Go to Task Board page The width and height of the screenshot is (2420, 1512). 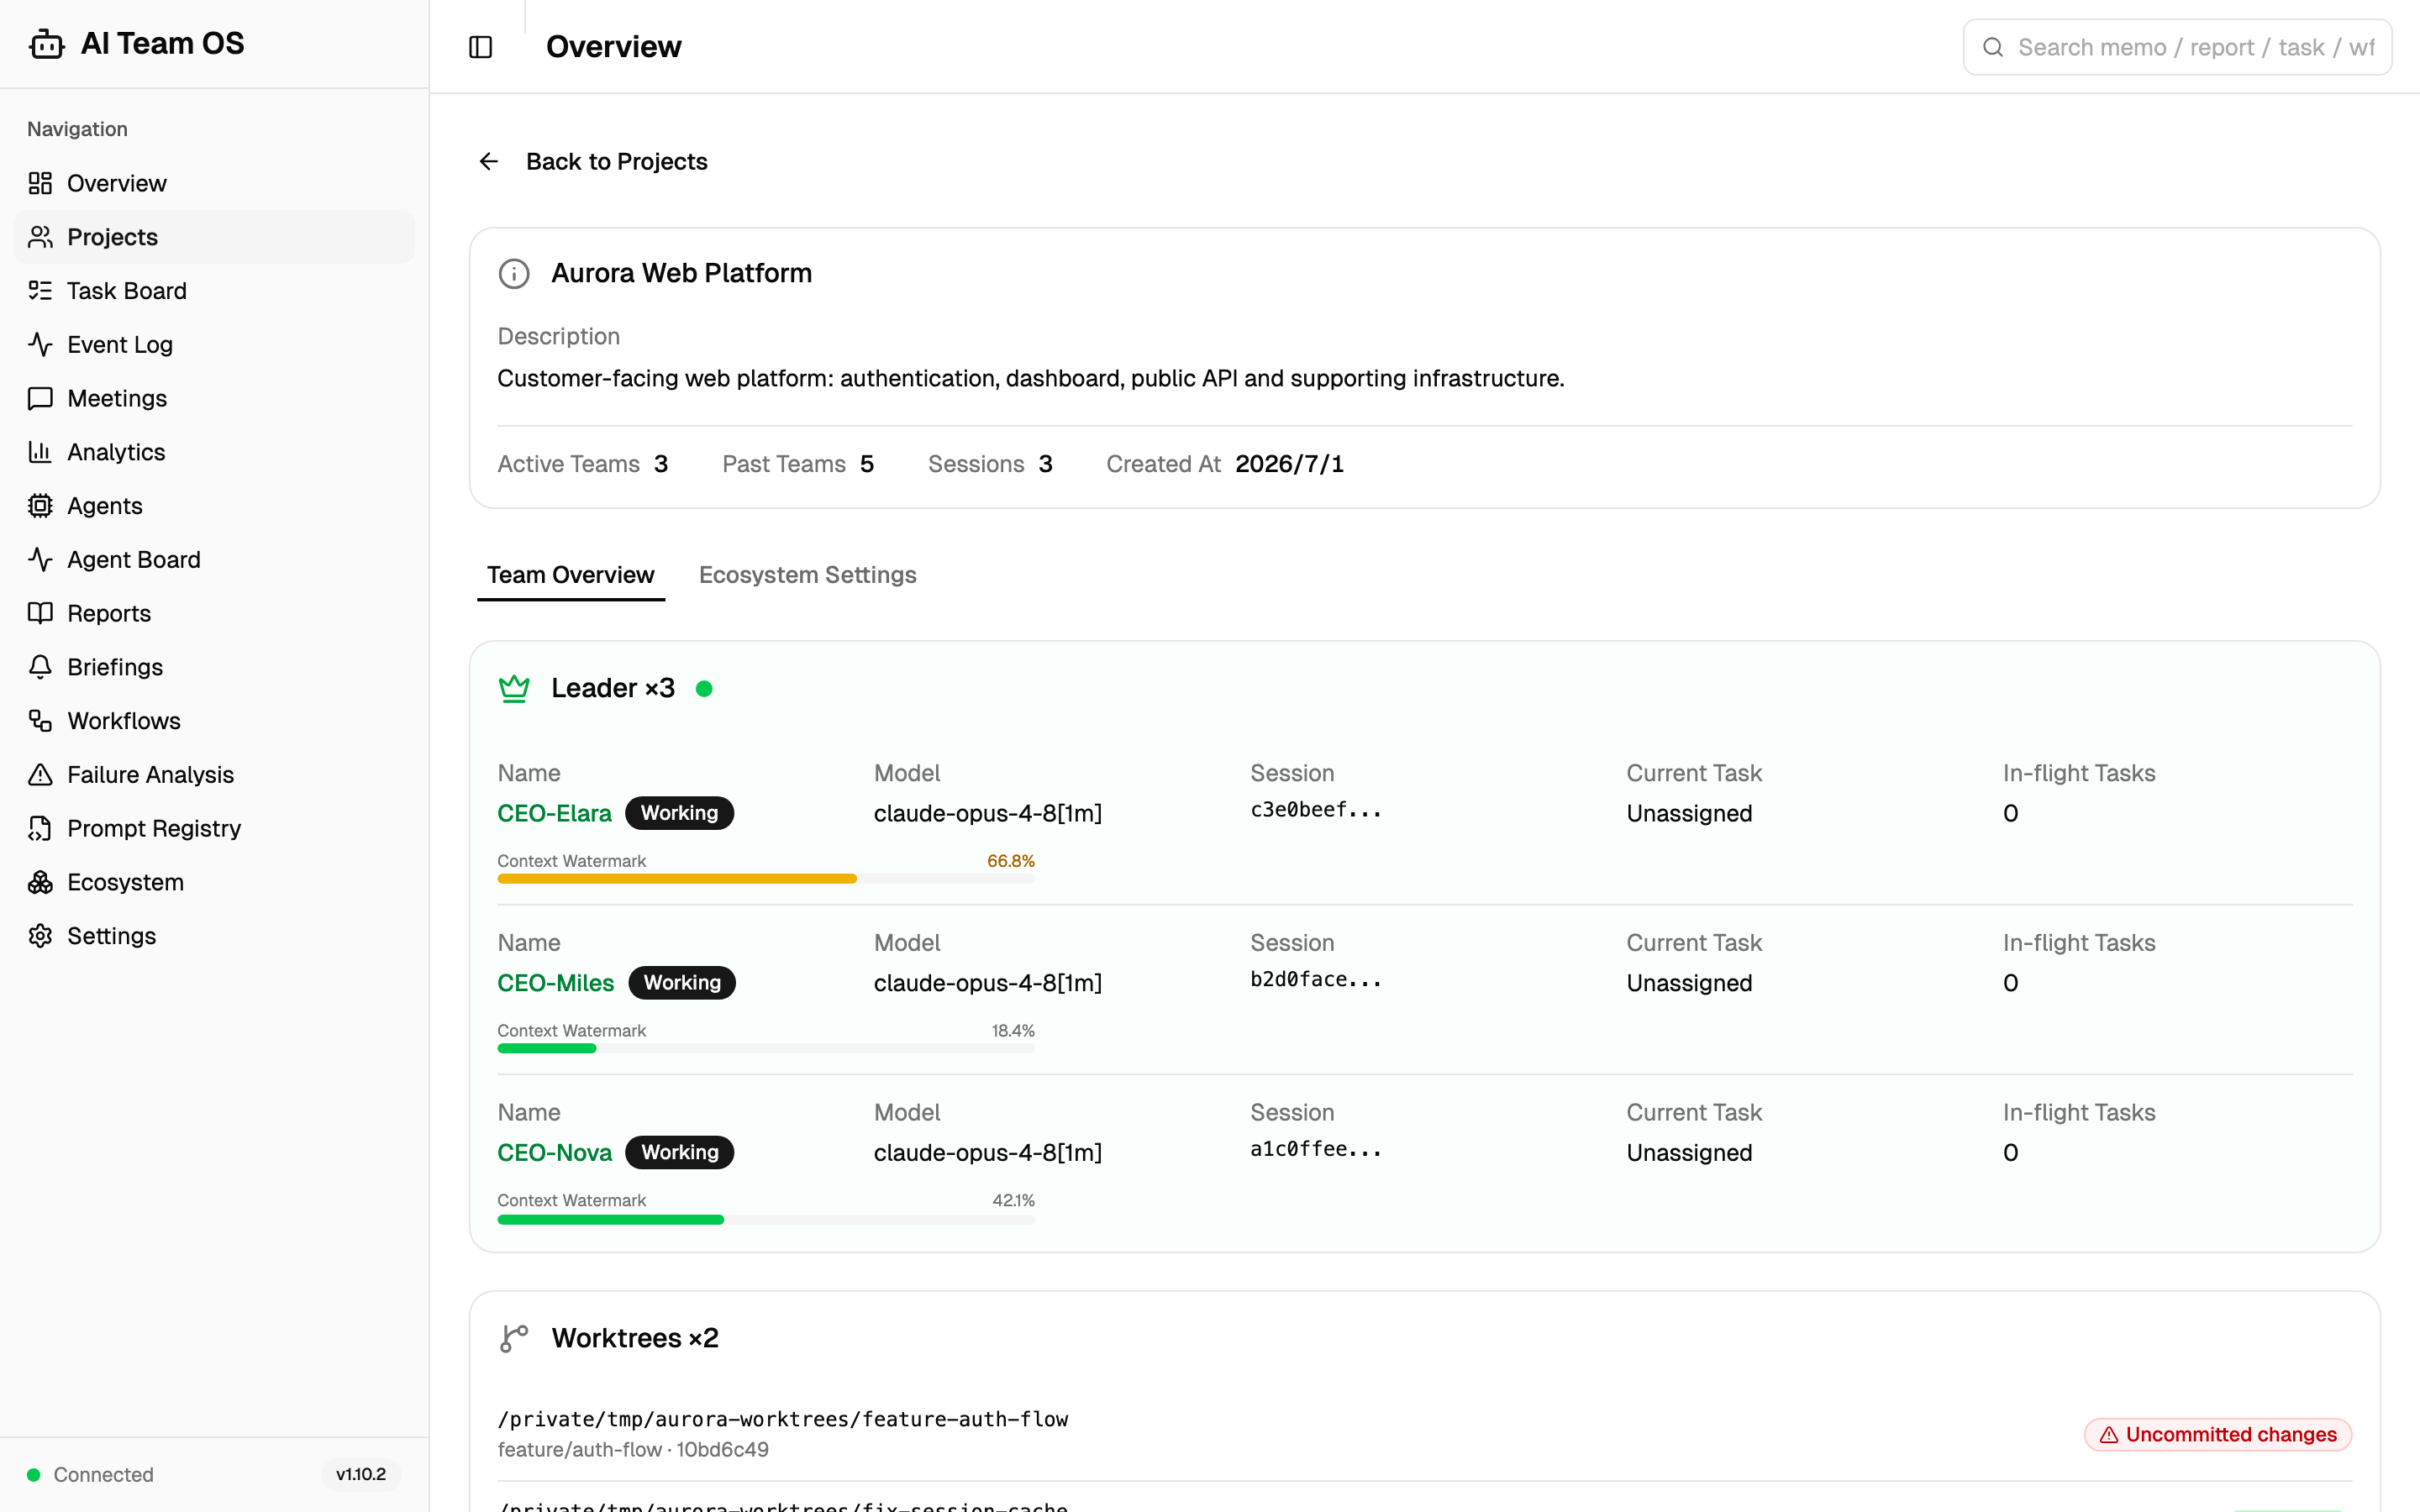[x=214, y=291]
